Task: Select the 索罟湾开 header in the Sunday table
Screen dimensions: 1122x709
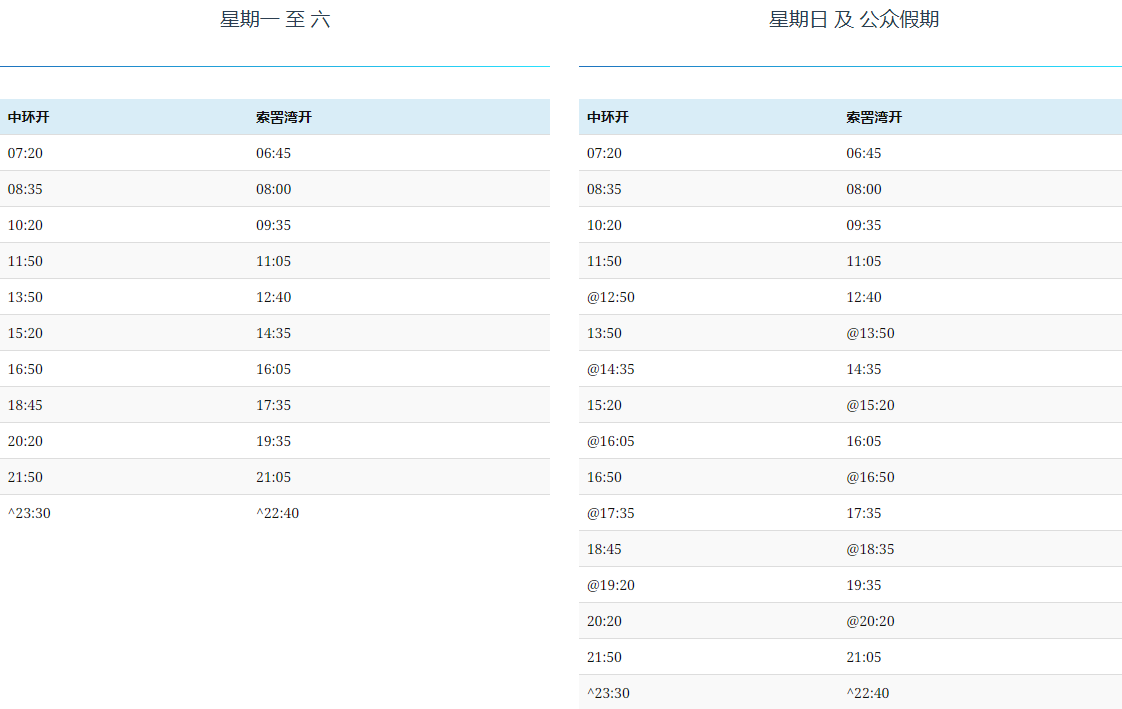Action: point(874,117)
